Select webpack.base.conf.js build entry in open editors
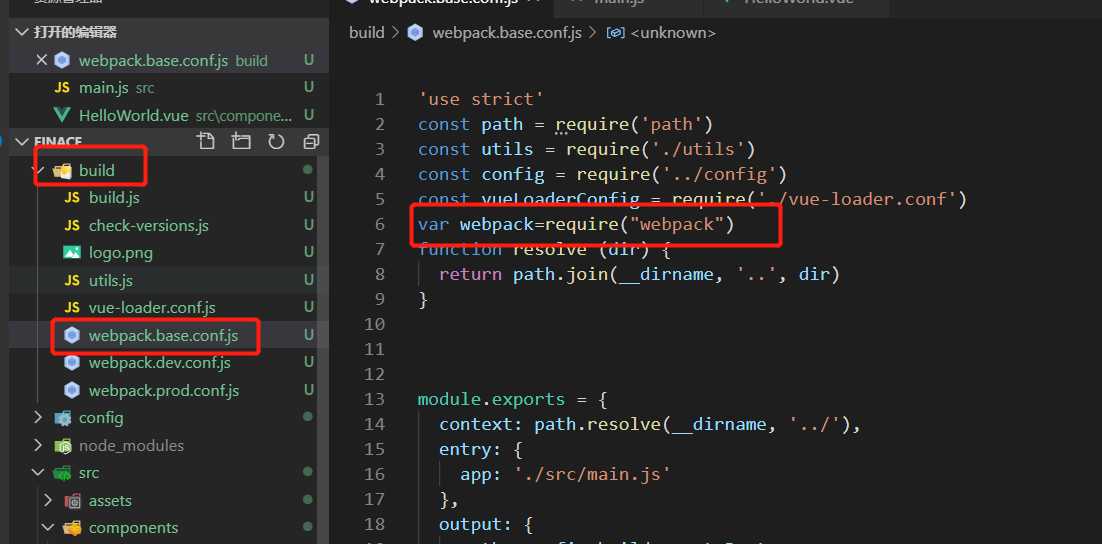 click(x=169, y=60)
